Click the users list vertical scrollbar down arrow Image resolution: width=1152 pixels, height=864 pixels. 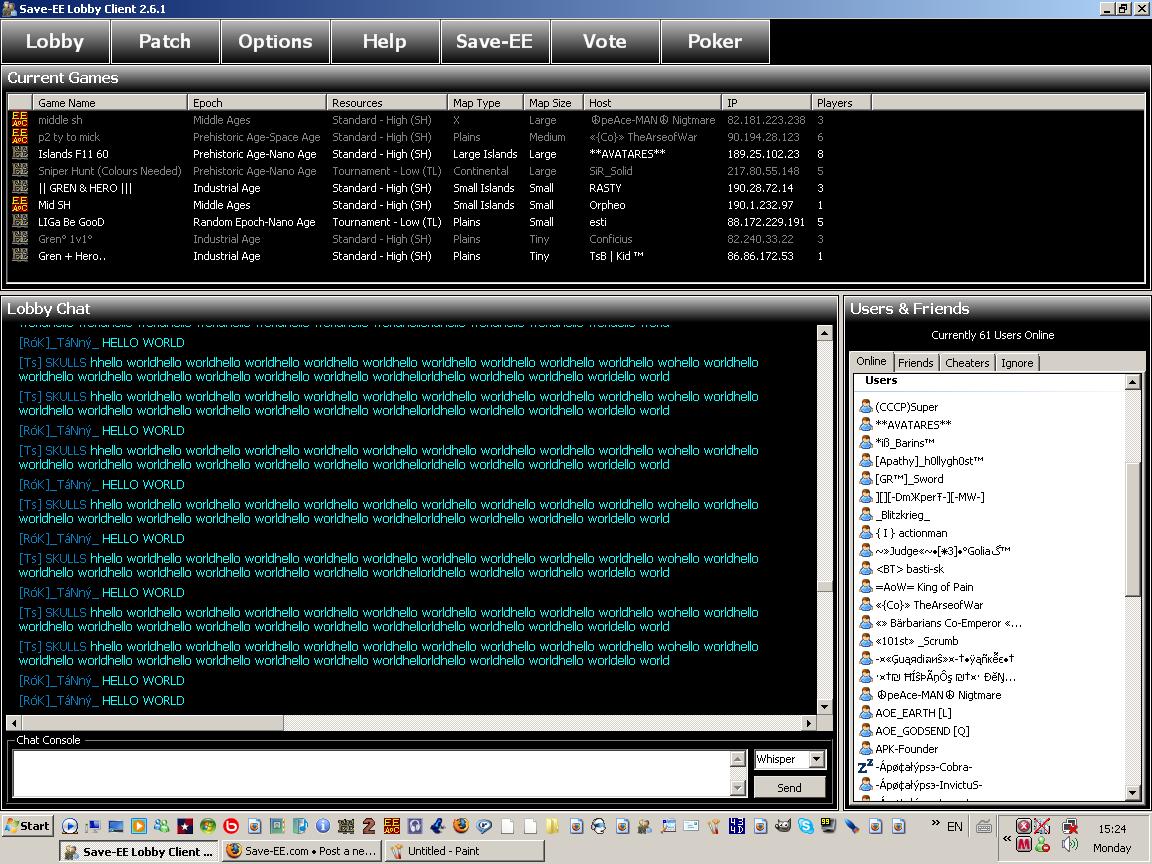(x=1133, y=793)
